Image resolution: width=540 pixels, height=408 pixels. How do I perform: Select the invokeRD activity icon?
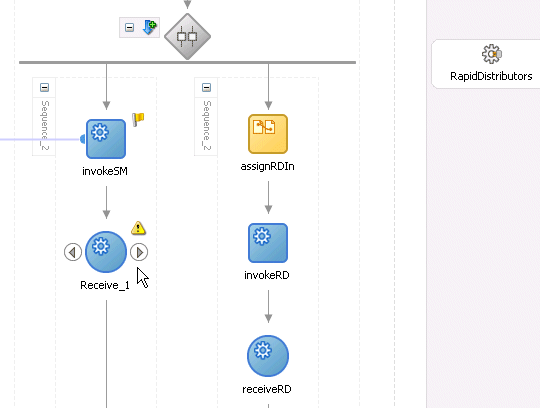point(268,243)
